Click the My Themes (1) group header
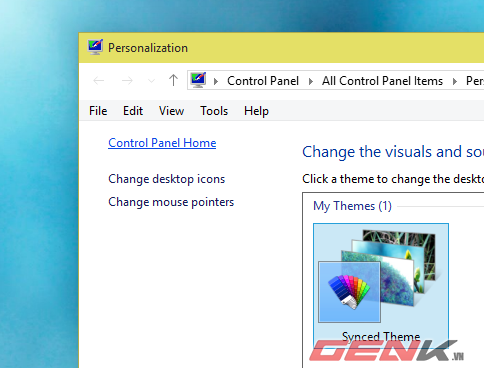This screenshot has width=484, height=368. [352, 206]
